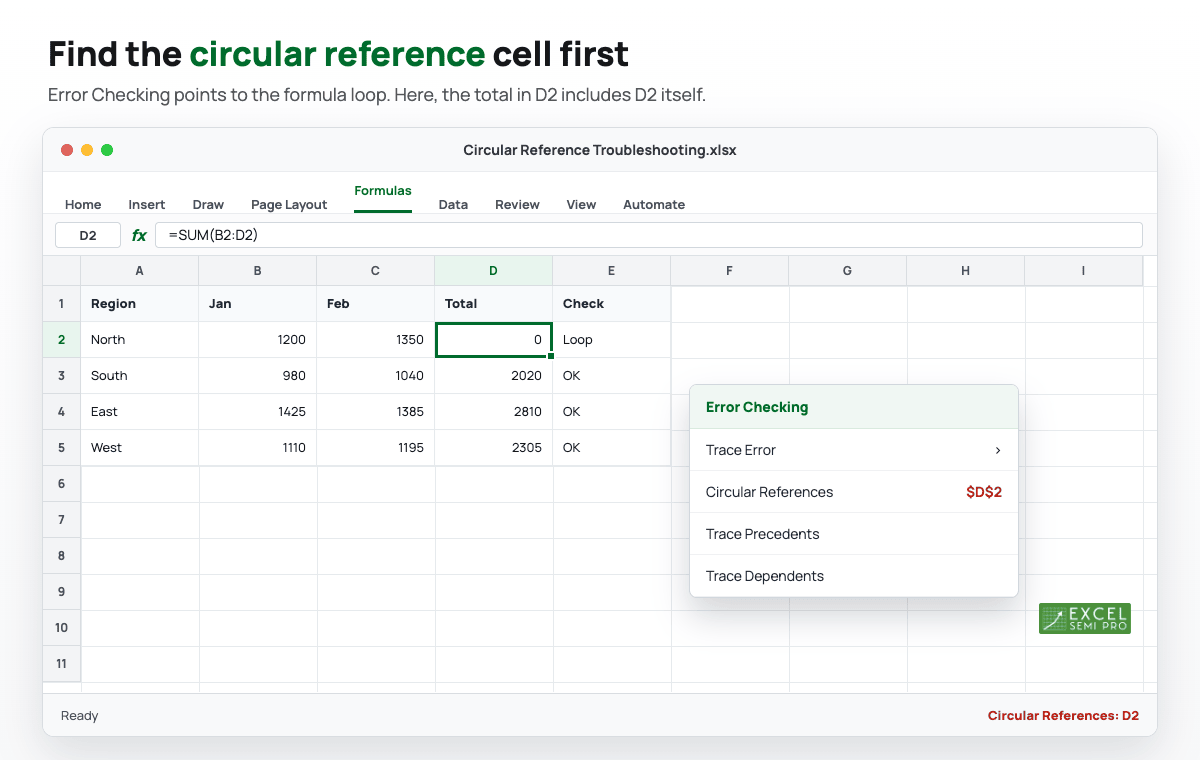Screen dimensions: 1200x760
Task: Switch to the View tab
Action: coord(581,204)
